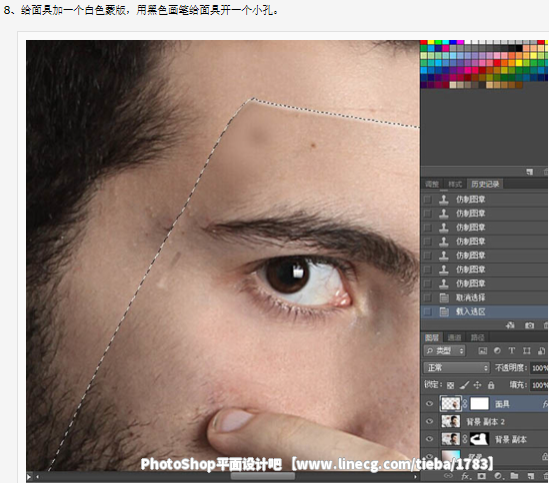
Task: Link layers icon at Layers panel bottom
Action: (x=448, y=476)
